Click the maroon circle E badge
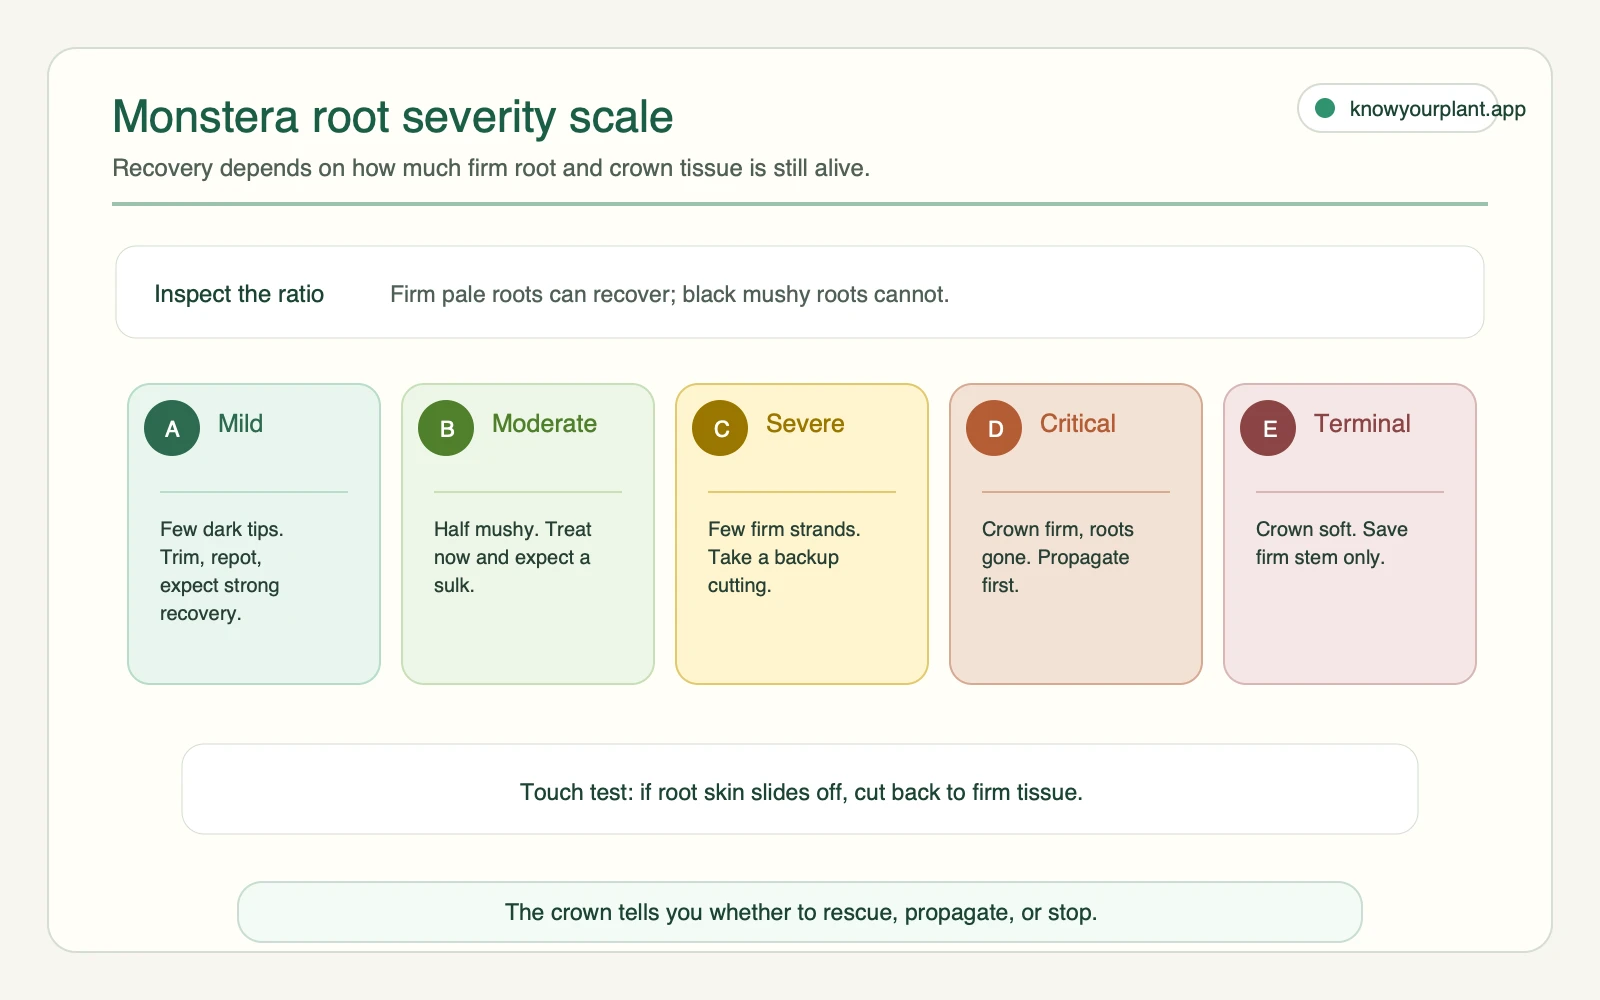This screenshot has height=1000, width=1600. pos(1268,428)
